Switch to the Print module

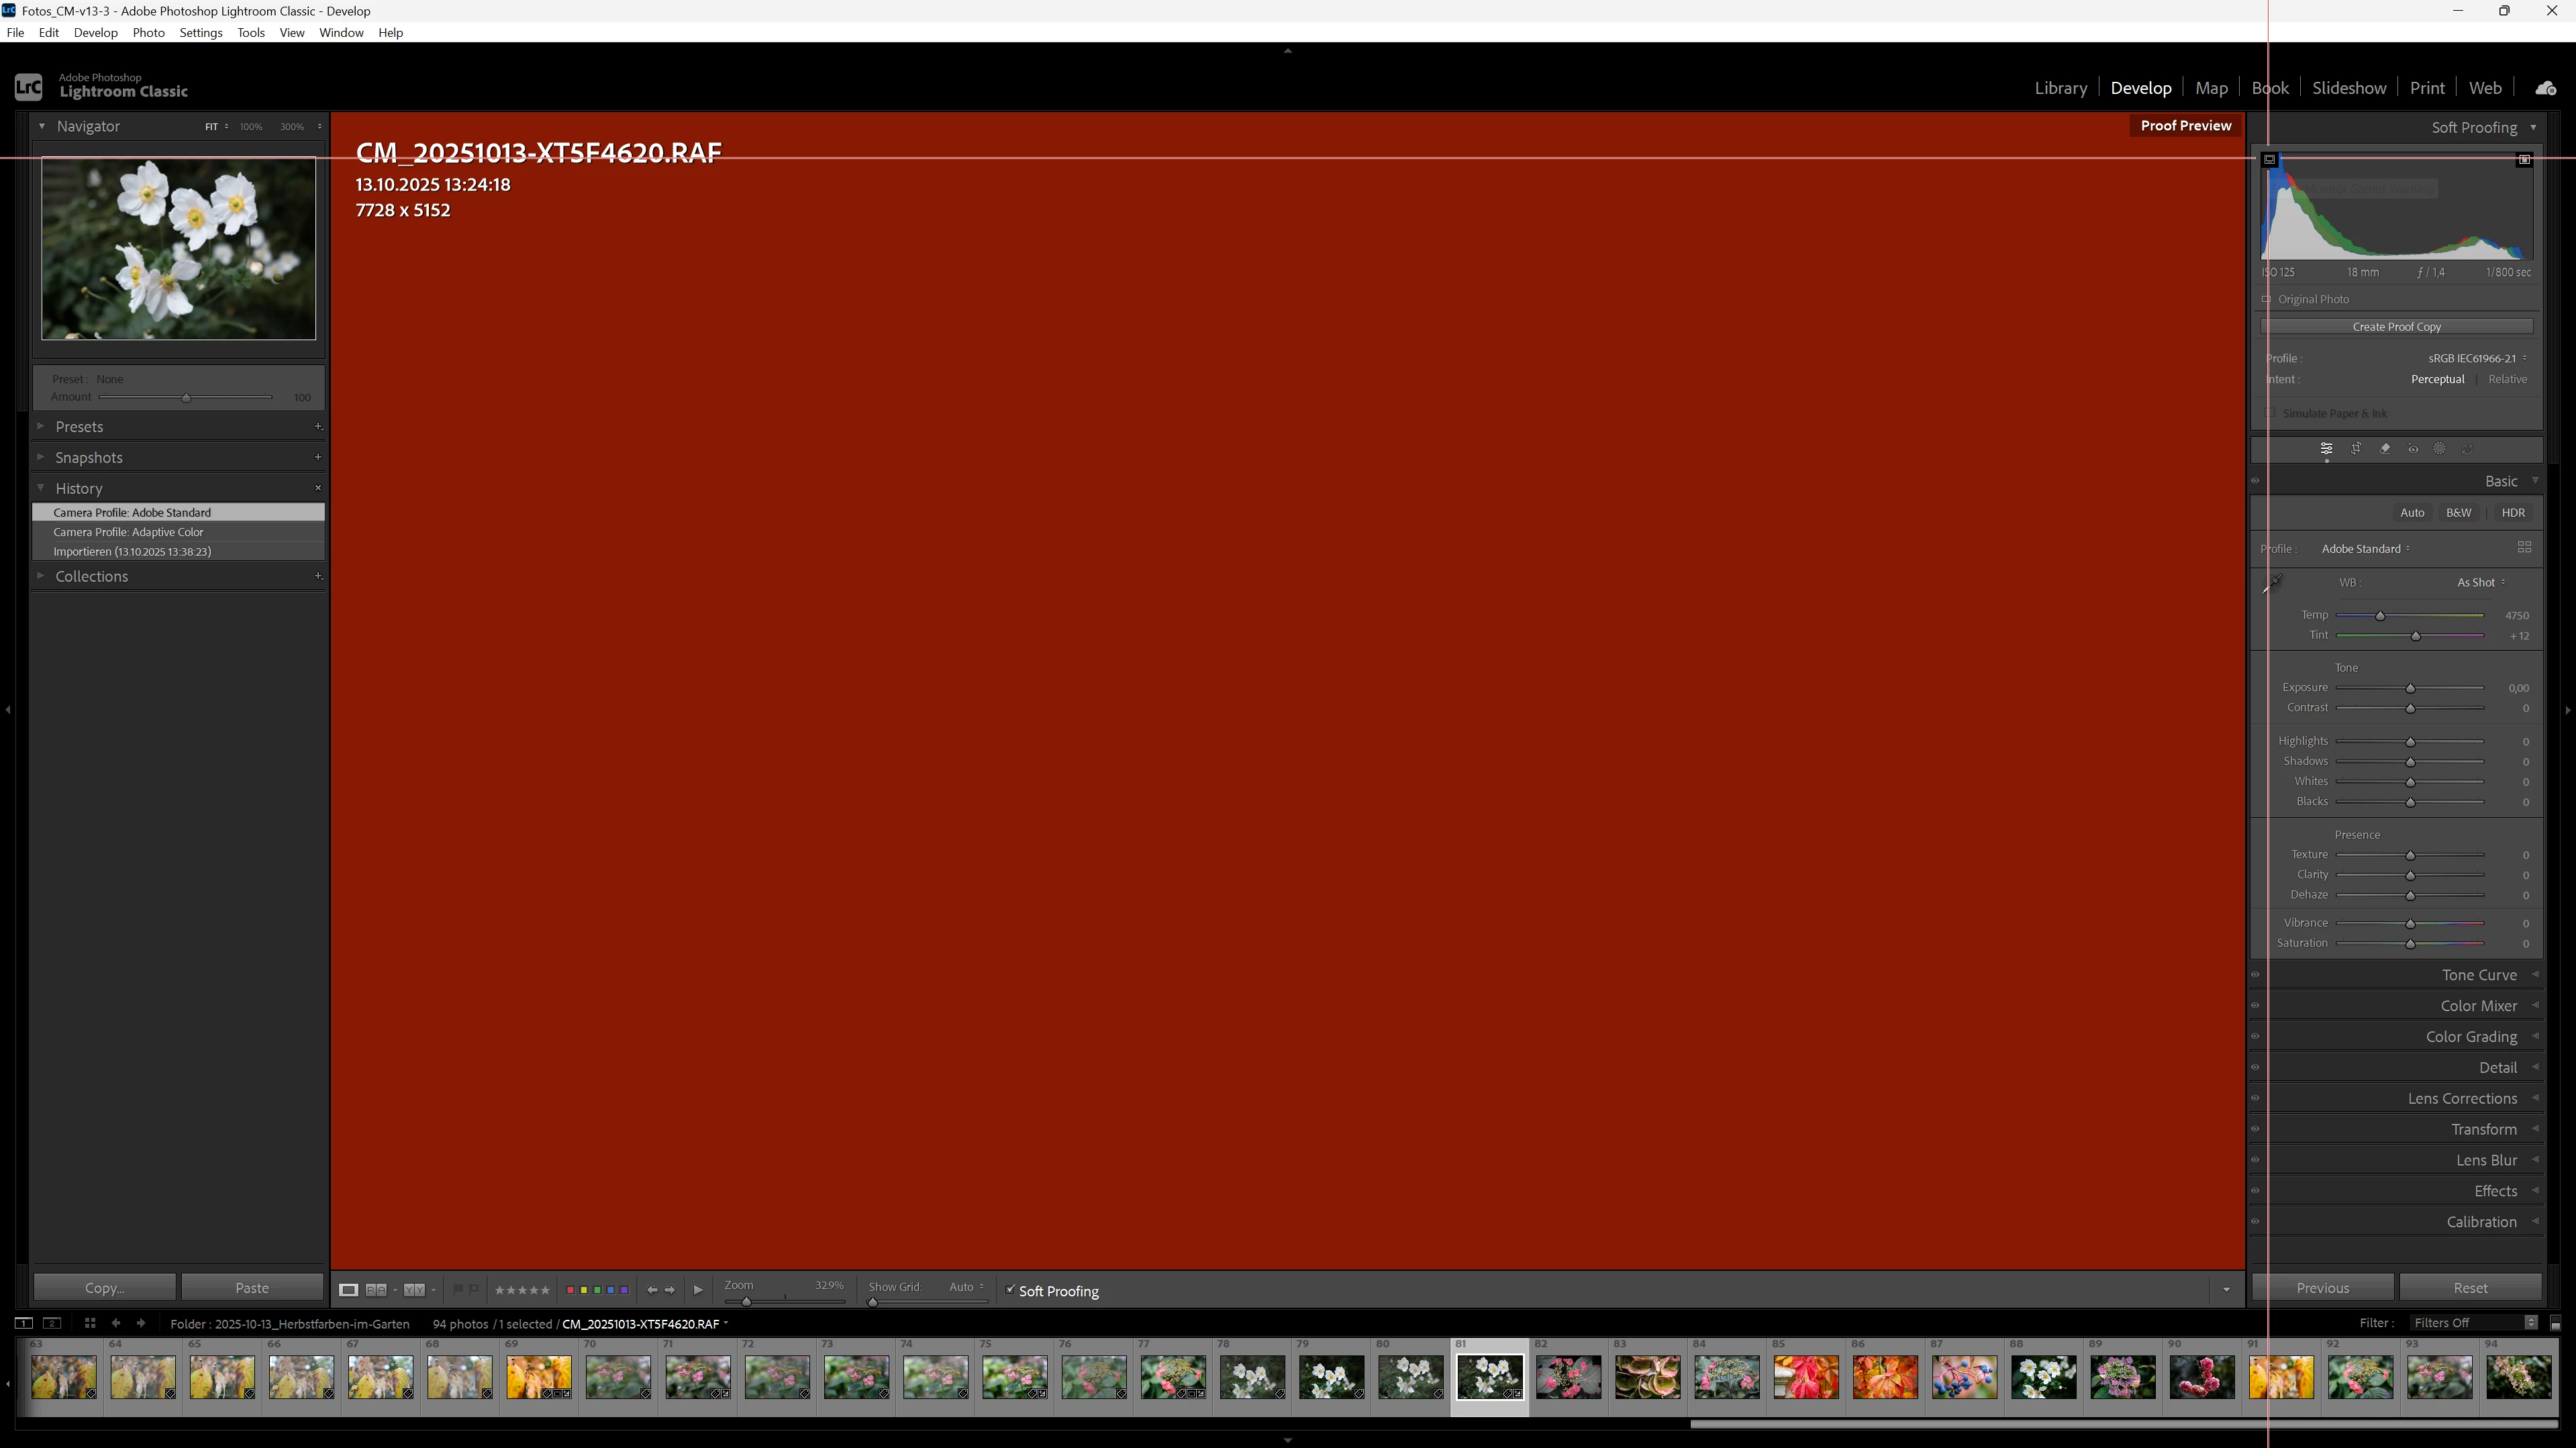pos(2427,88)
